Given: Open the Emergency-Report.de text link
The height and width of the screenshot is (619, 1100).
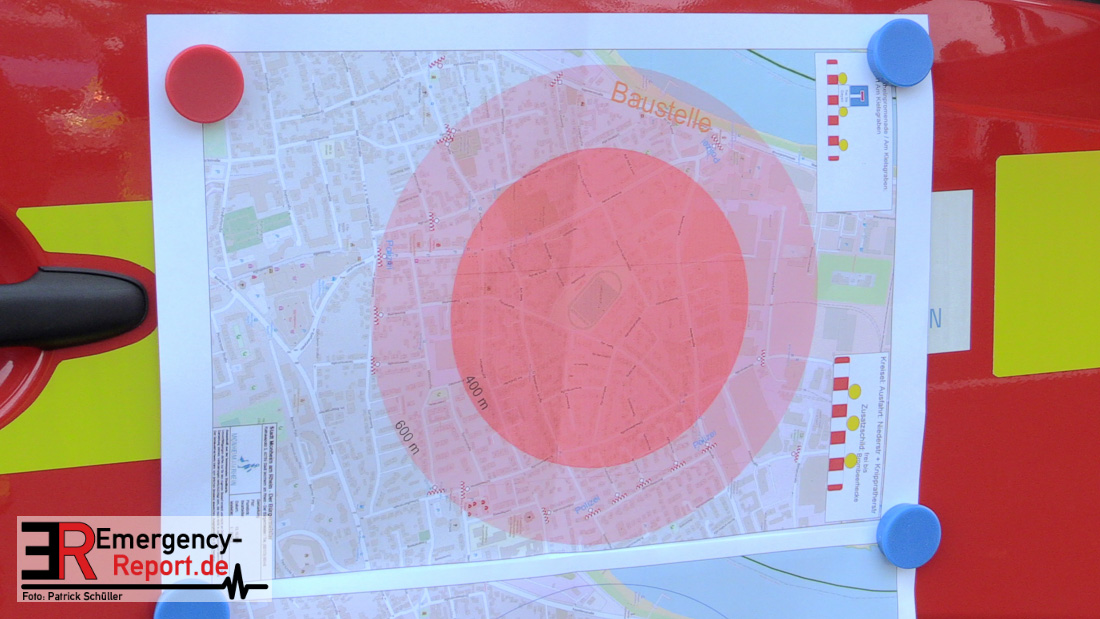Looking at the screenshot, I should tap(165, 553).
